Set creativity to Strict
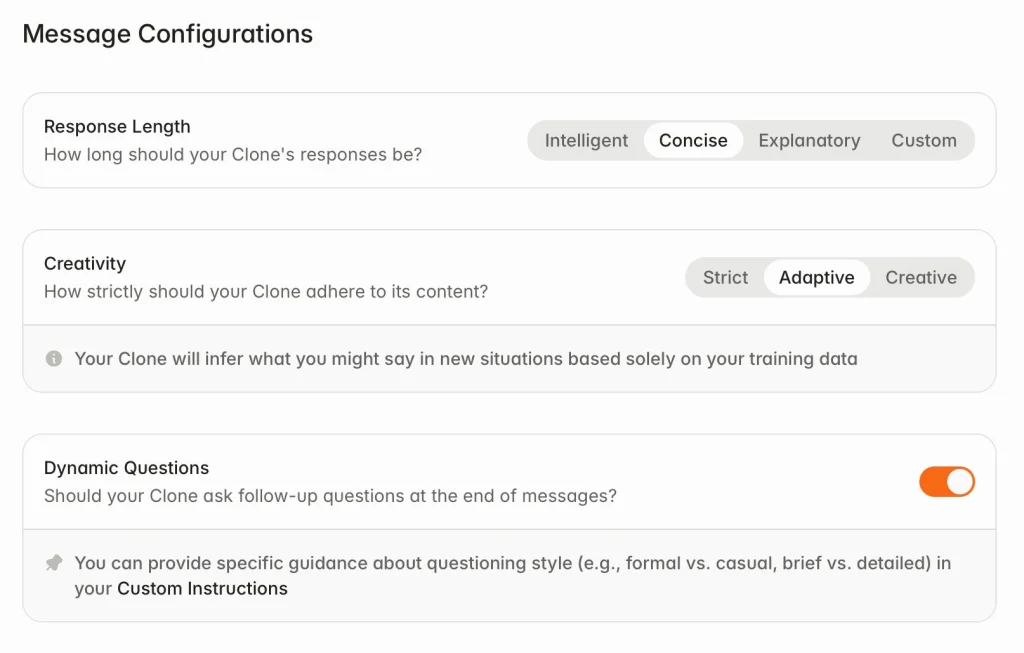The height and width of the screenshot is (653, 1024). 725,278
